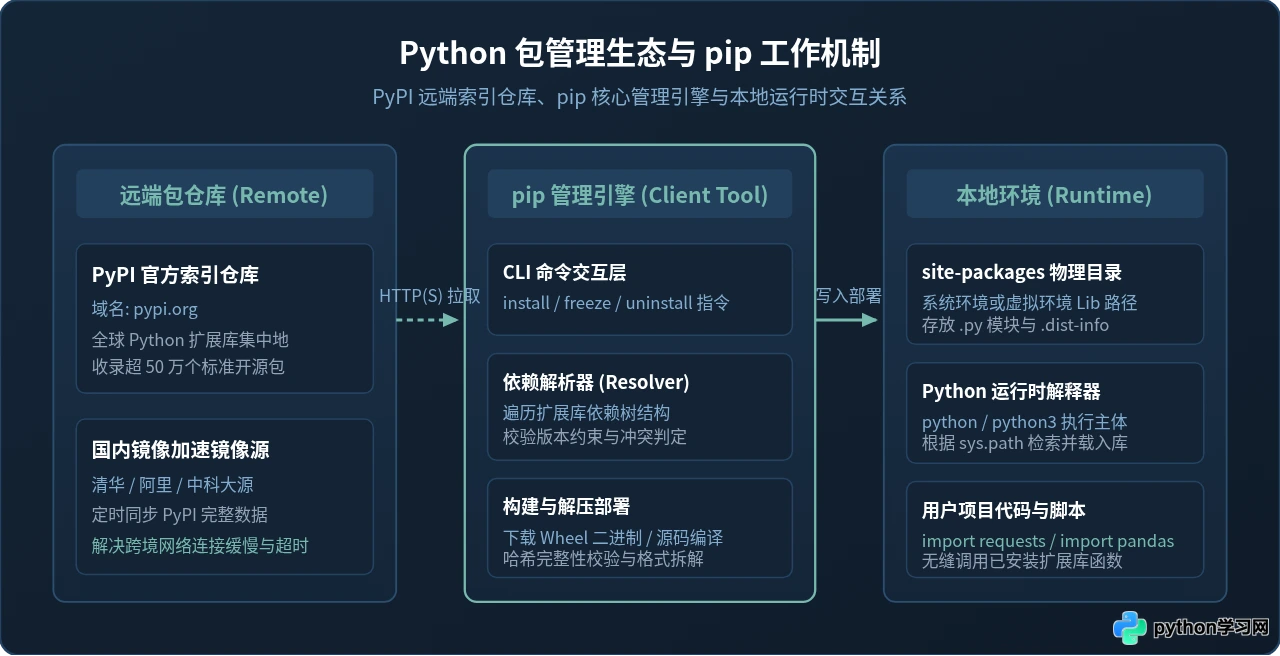Click the "国内镜像加速镜像源" card title
The image size is (1280, 656).
180,450
